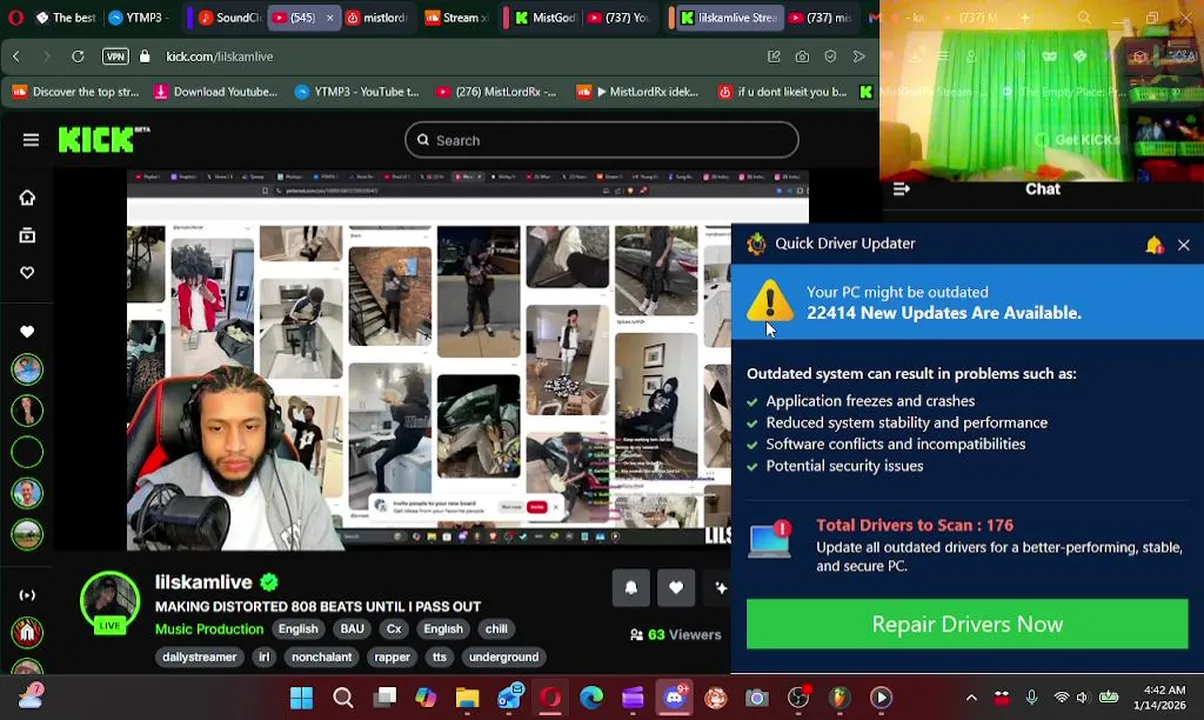
Task: Select the tts tag
Action: [x=439, y=657]
